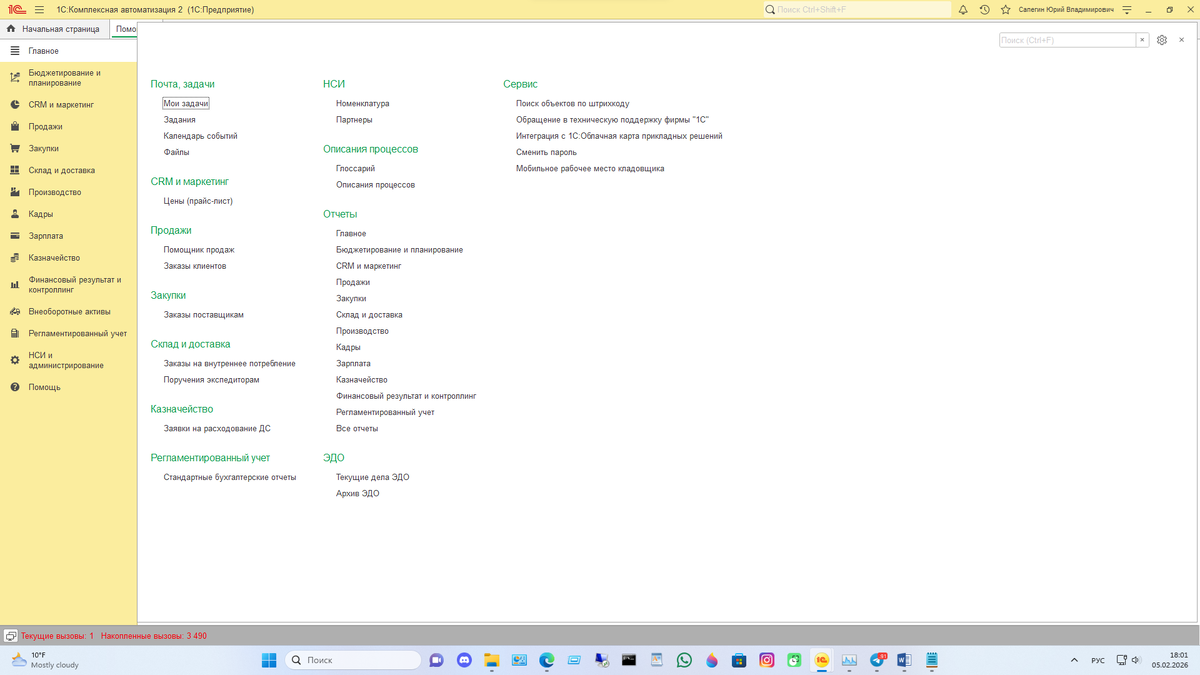Select Зарплата in the sidebar

[68, 236]
